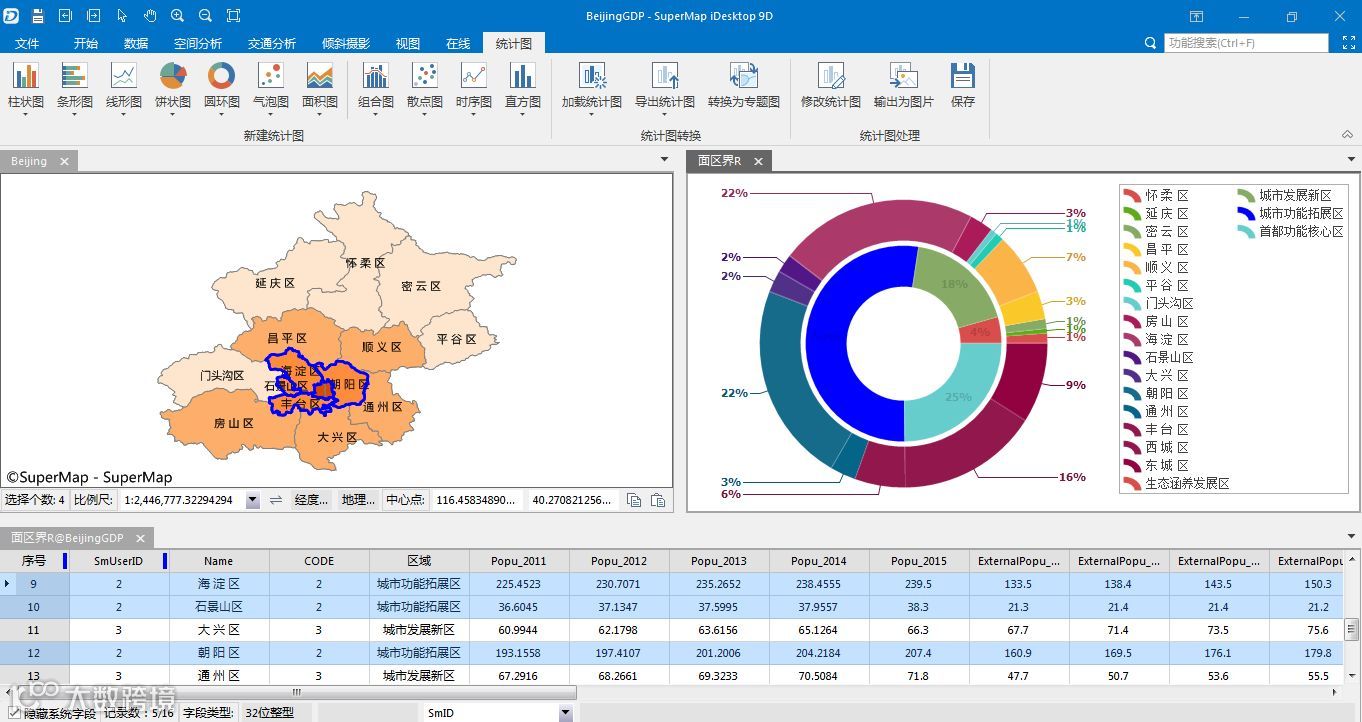The height and width of the screenshot is (722, 1362).
Task: Click 城市功能拓展区 legend swatch
Action: 1246,213
